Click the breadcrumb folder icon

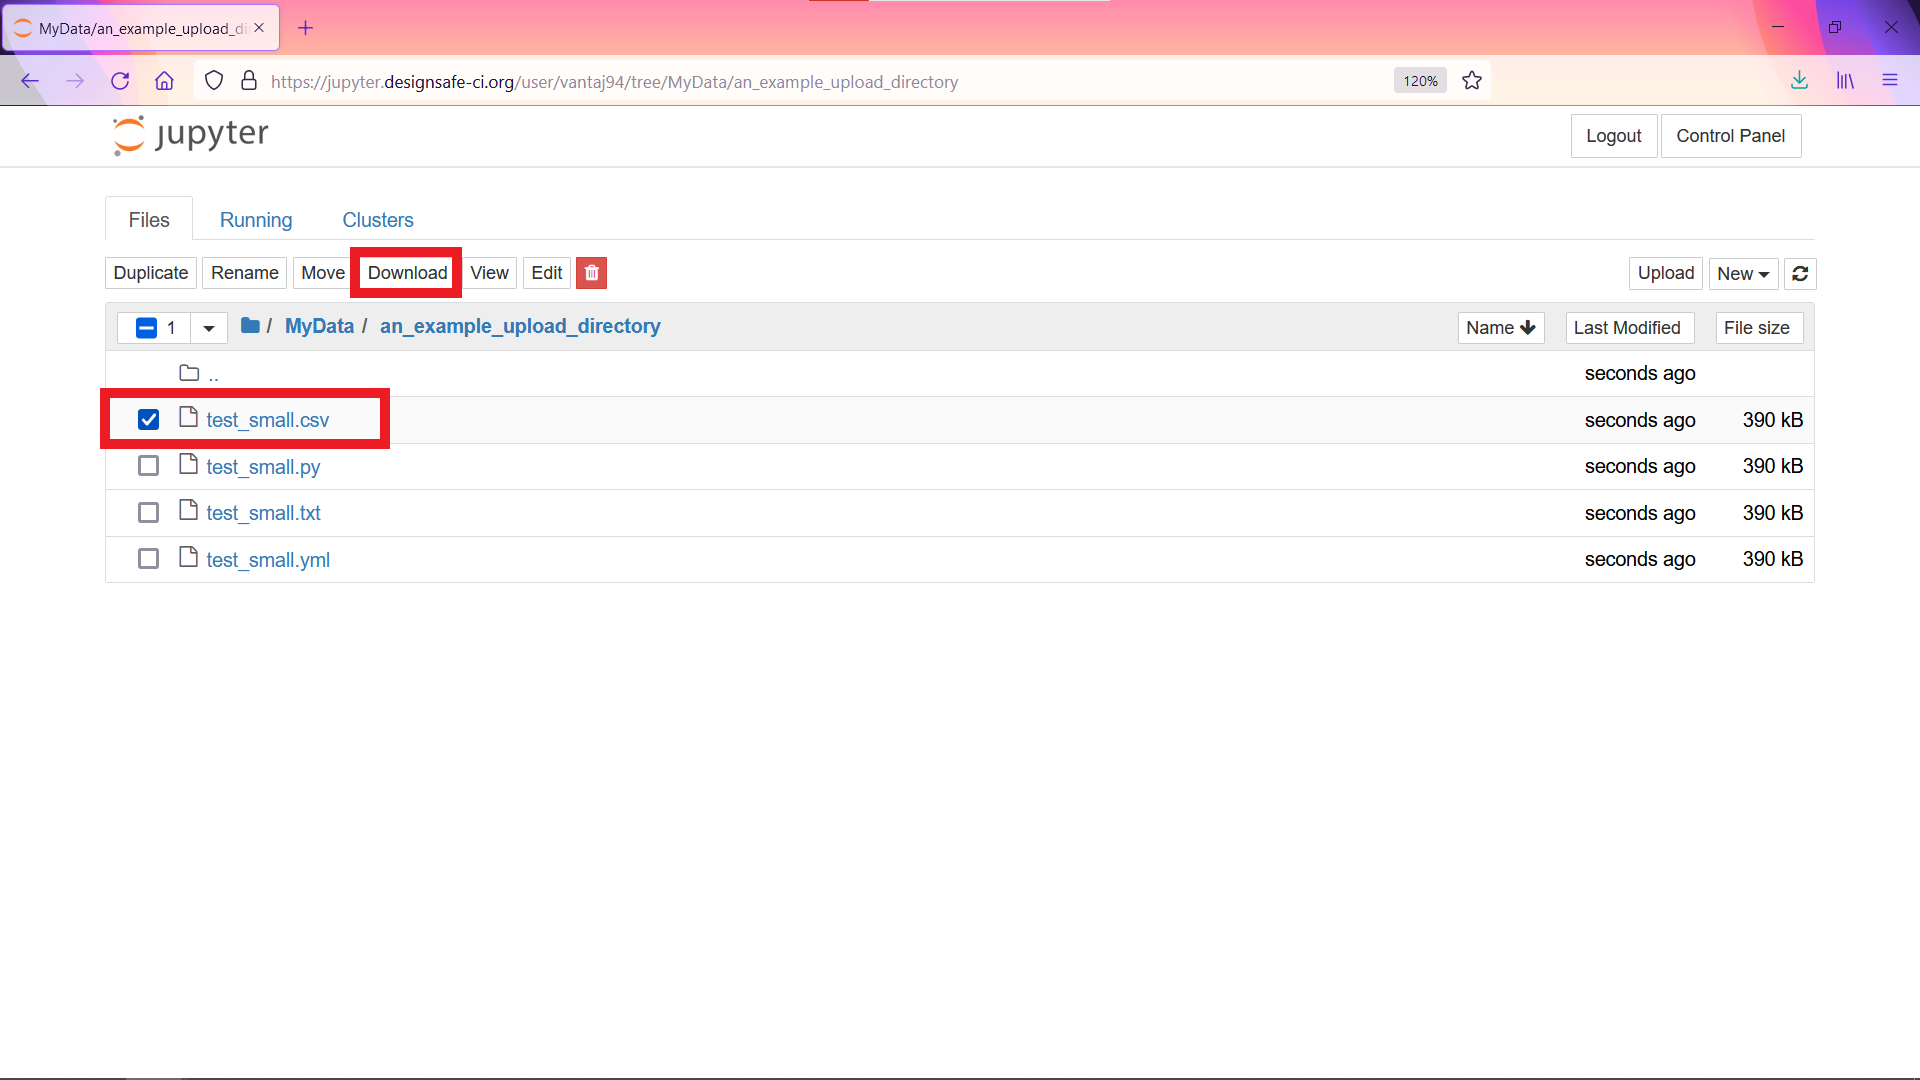click(250, 326)
